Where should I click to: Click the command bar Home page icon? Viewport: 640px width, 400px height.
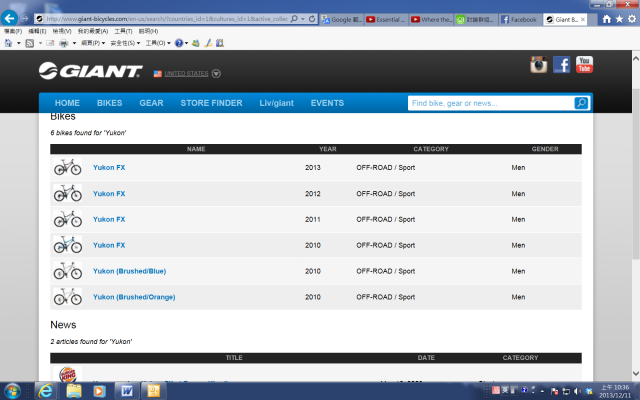(8, 43)
